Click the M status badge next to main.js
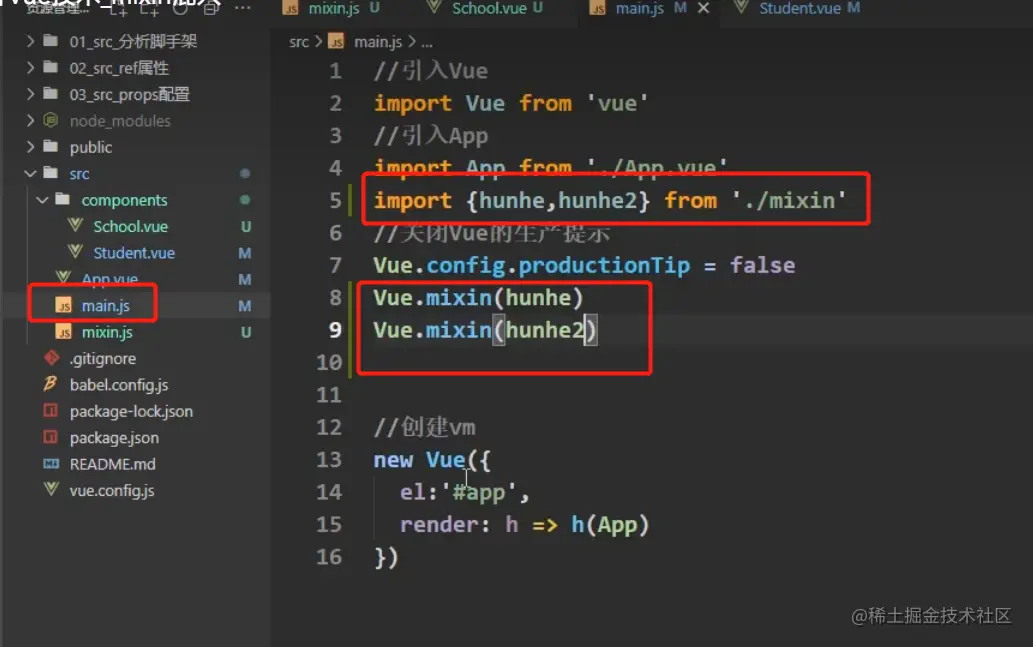 (x=244, y=306)
